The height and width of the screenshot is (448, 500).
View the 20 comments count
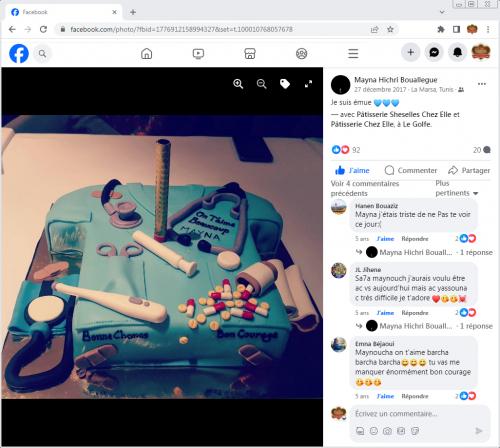coord(482,150)
